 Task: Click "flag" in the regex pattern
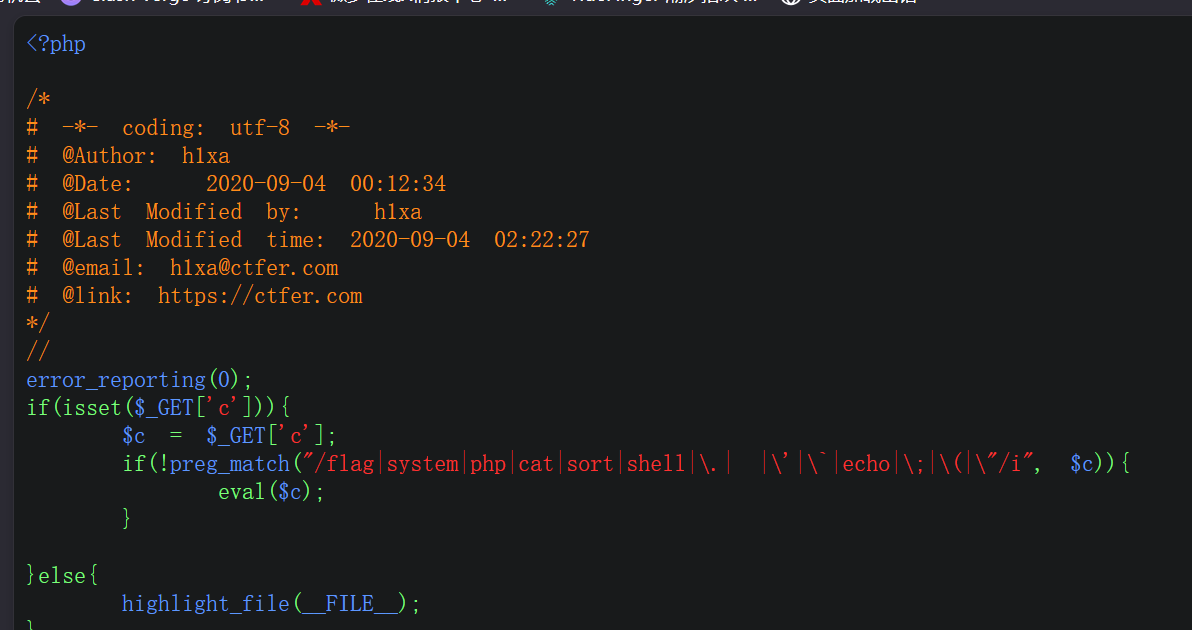tap(350, 464)
